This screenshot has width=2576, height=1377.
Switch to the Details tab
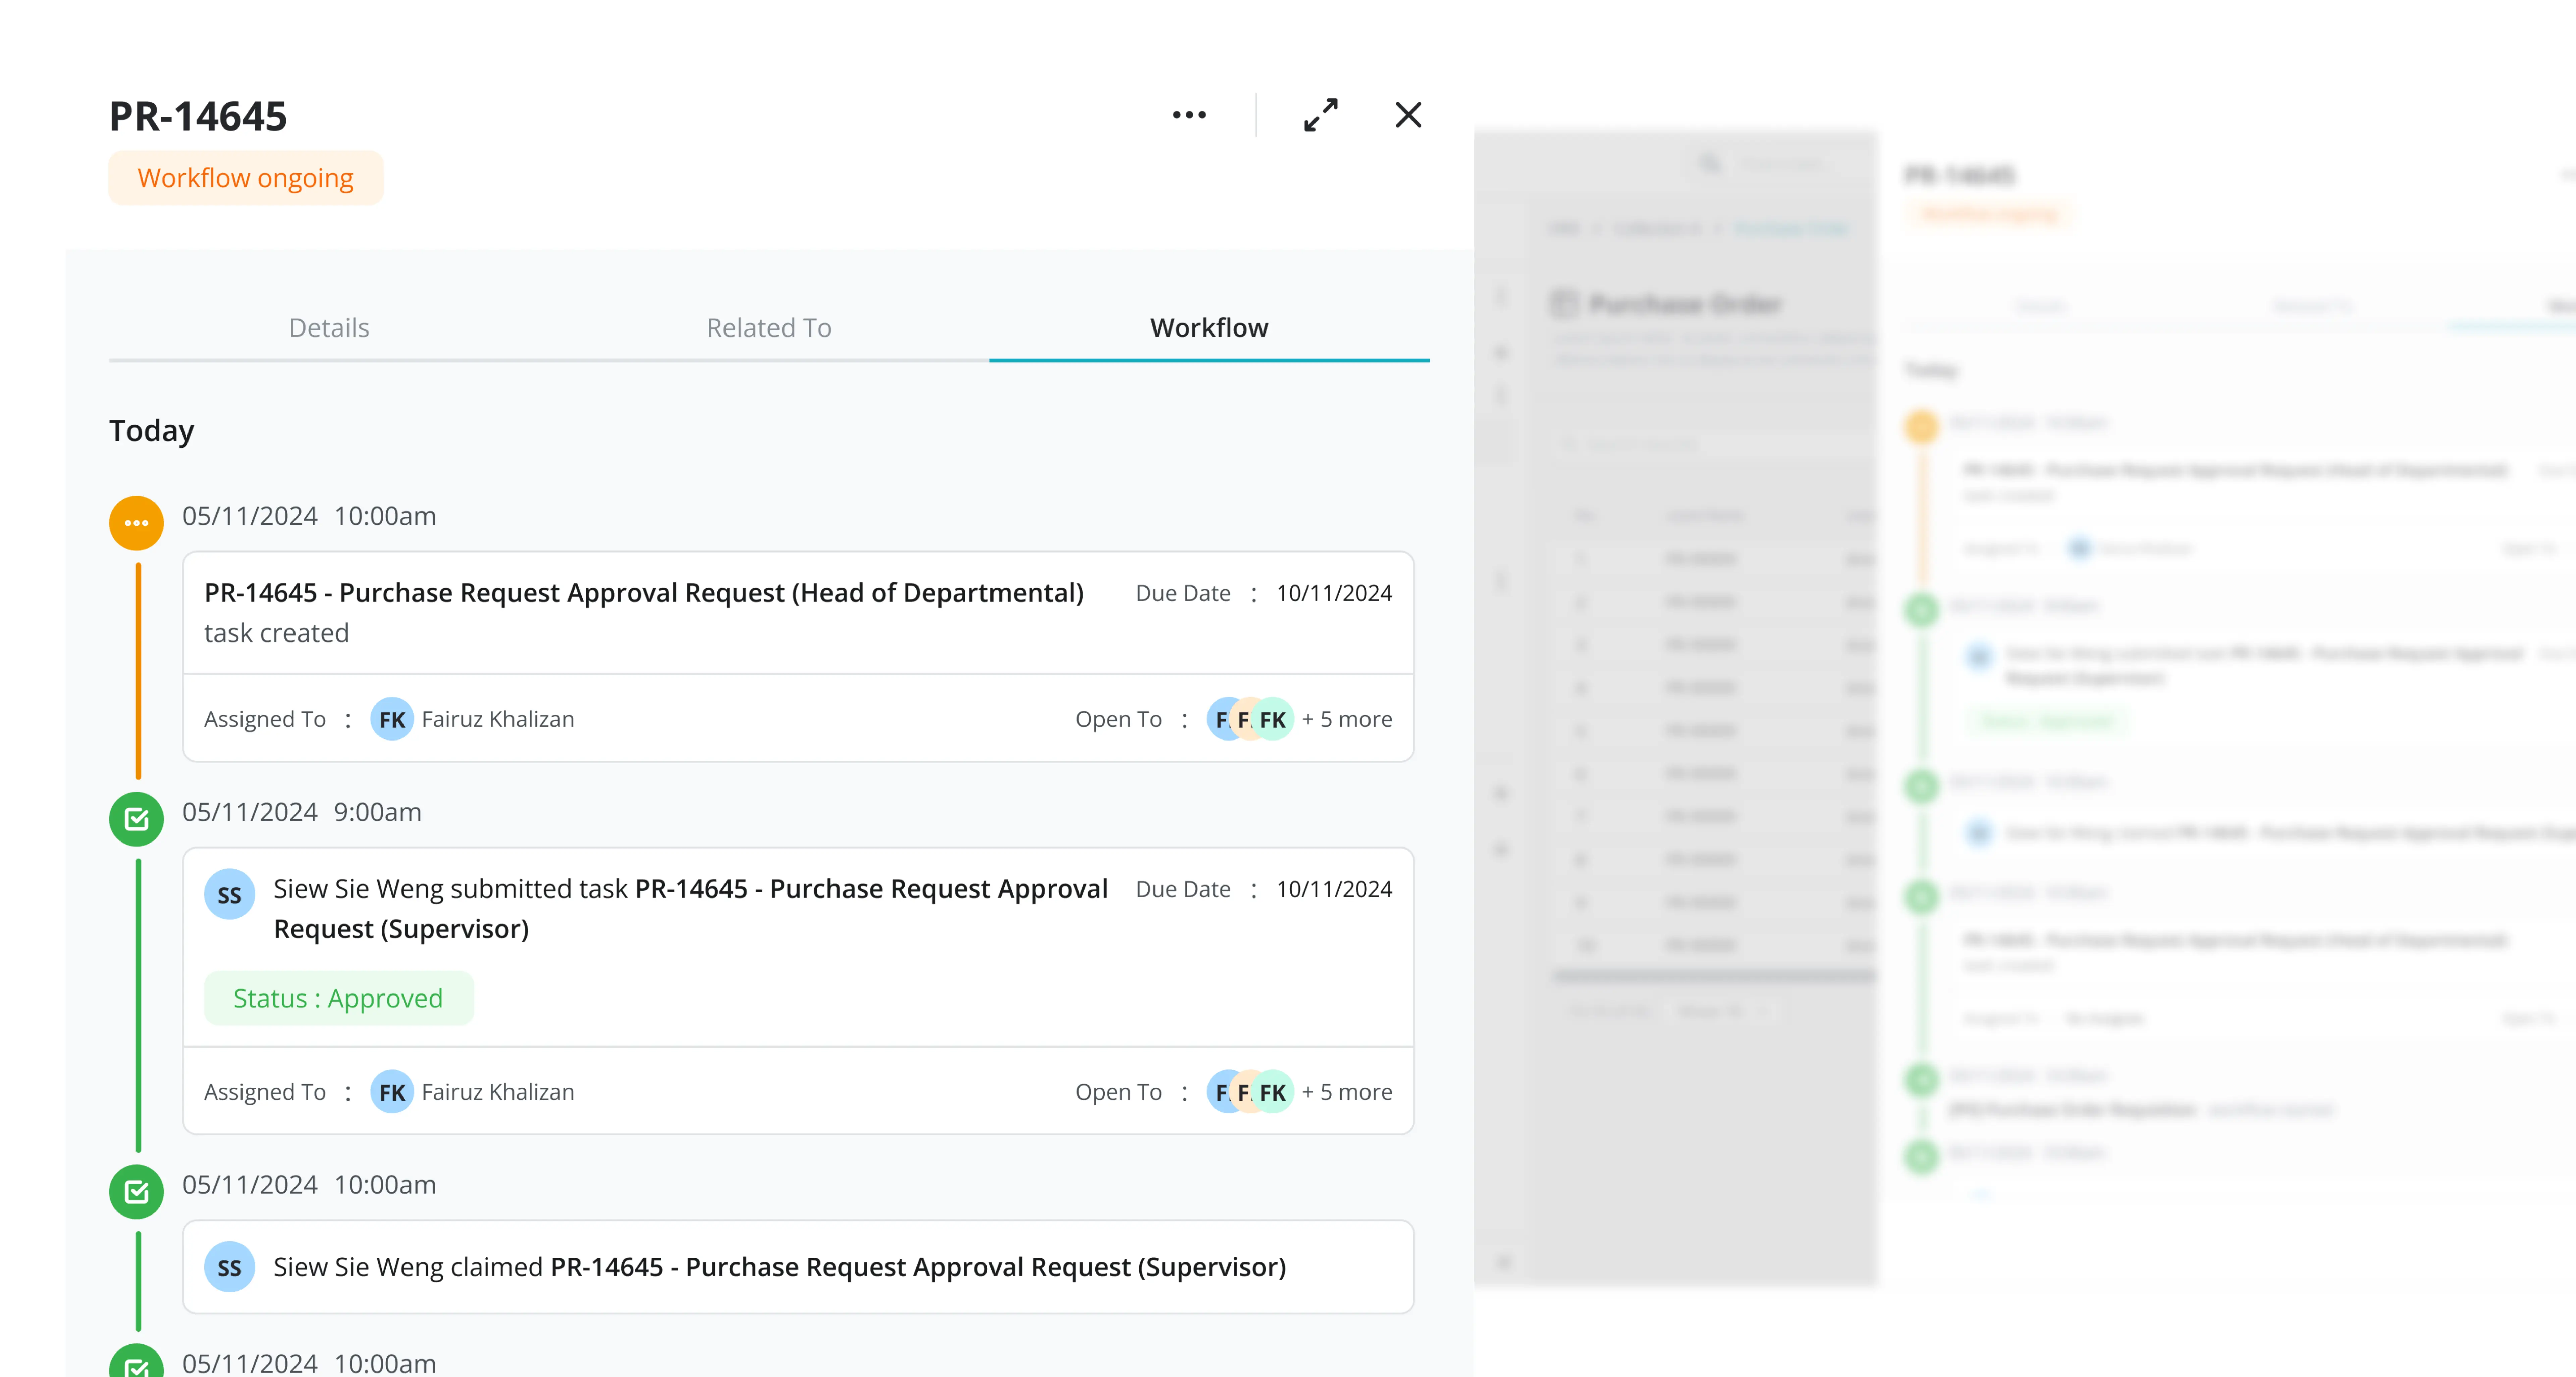point(329,328)
